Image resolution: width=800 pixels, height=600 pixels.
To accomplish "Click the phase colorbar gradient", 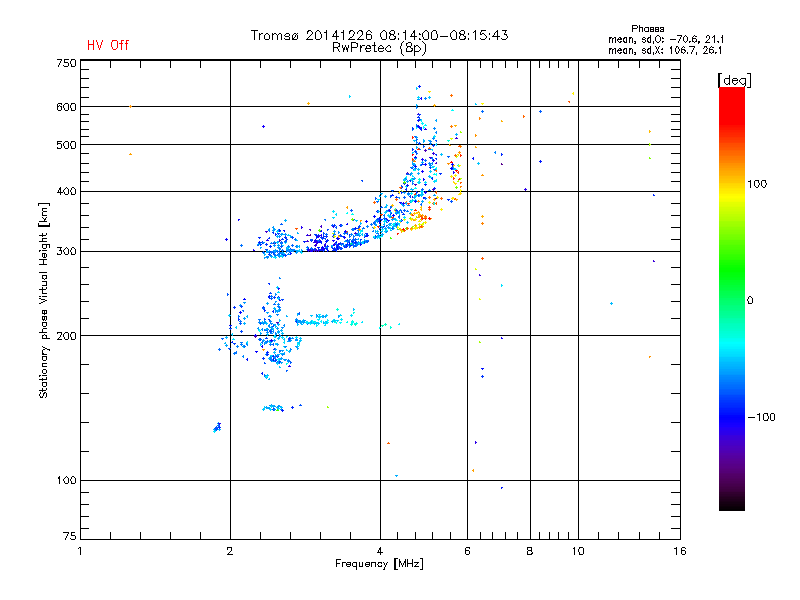I will (x=732, y=298).
